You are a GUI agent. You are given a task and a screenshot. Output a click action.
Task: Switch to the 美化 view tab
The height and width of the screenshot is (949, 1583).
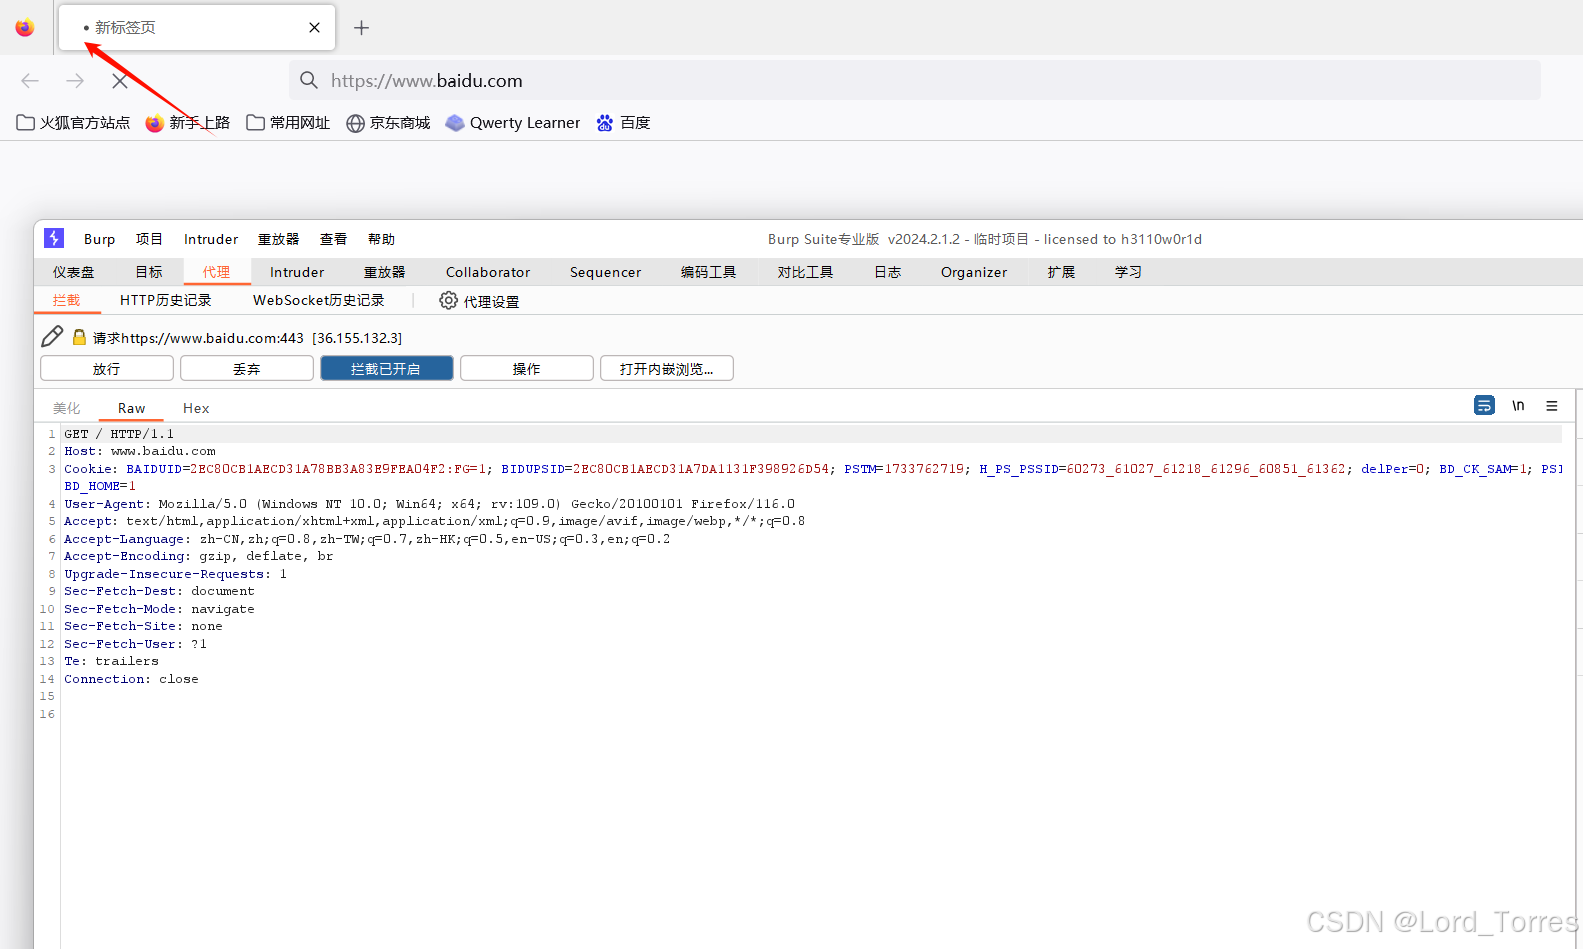tap(67, 408)
